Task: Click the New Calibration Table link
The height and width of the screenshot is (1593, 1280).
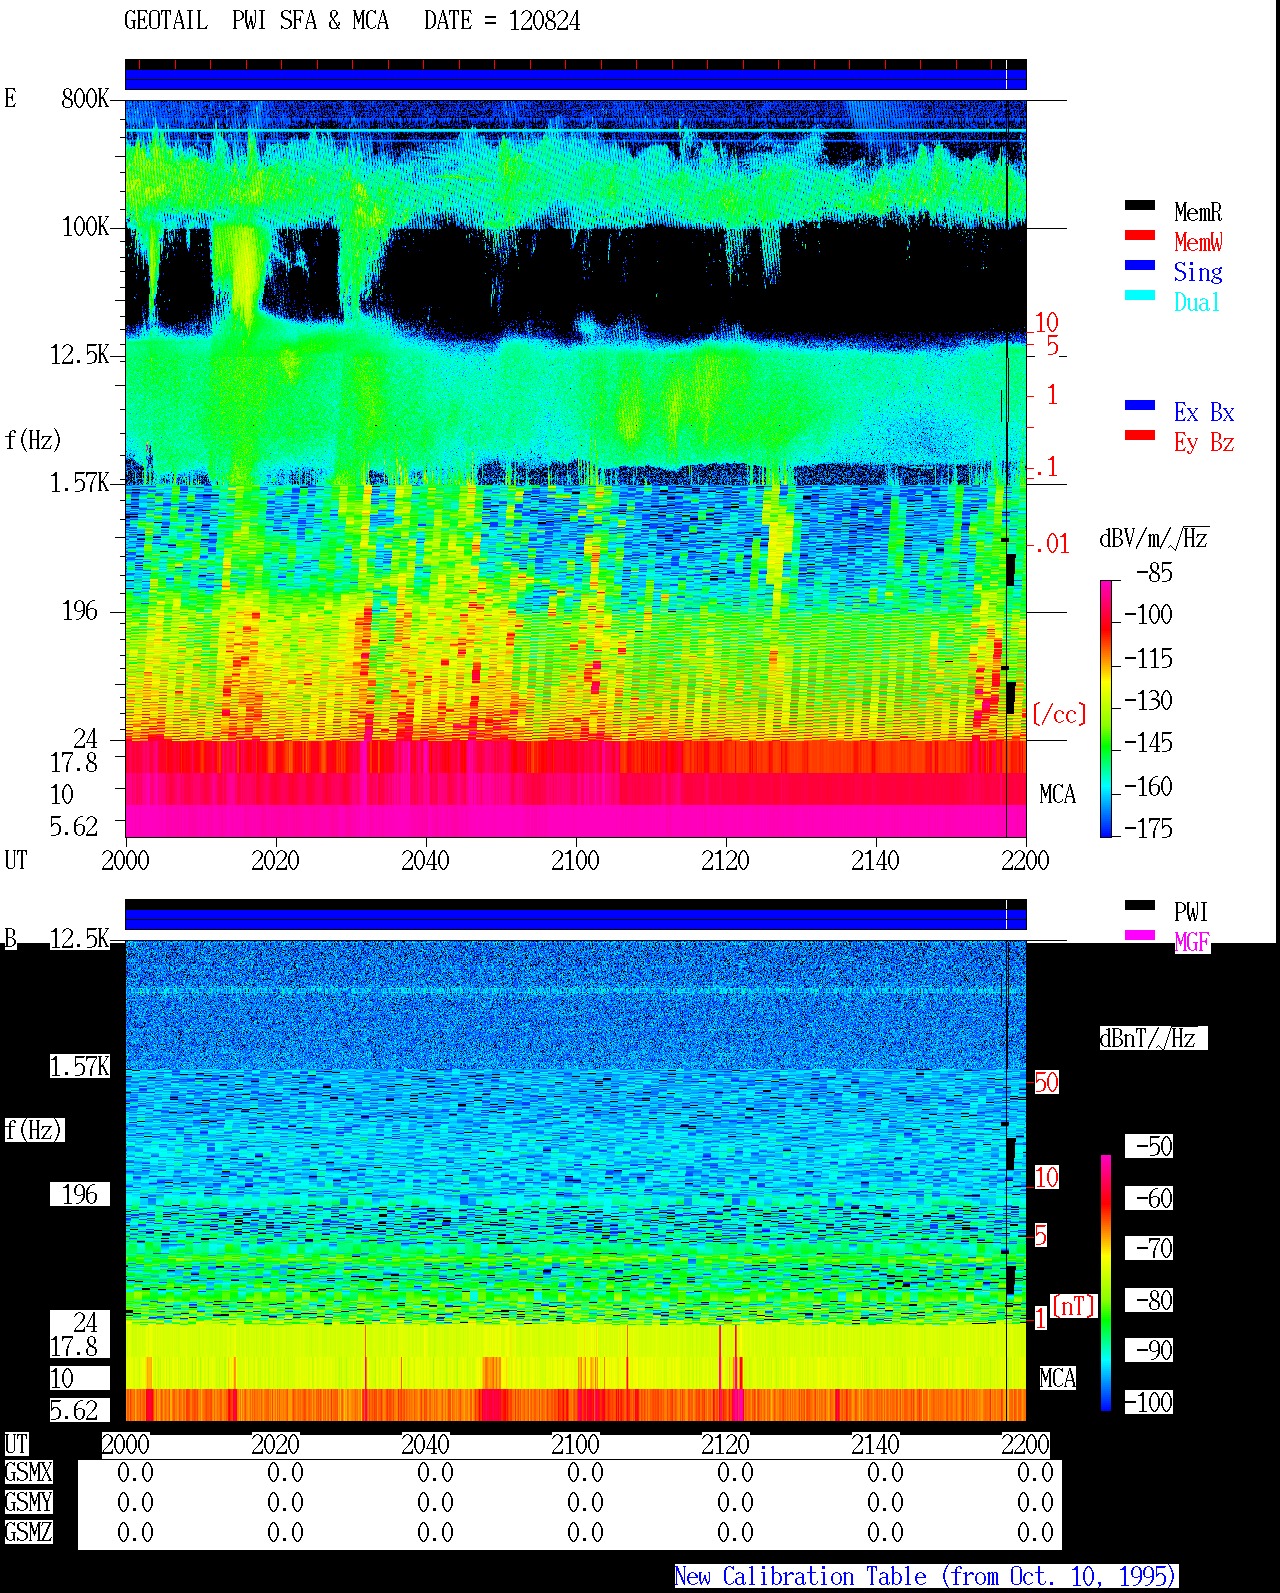Action: pos(926,1577)
